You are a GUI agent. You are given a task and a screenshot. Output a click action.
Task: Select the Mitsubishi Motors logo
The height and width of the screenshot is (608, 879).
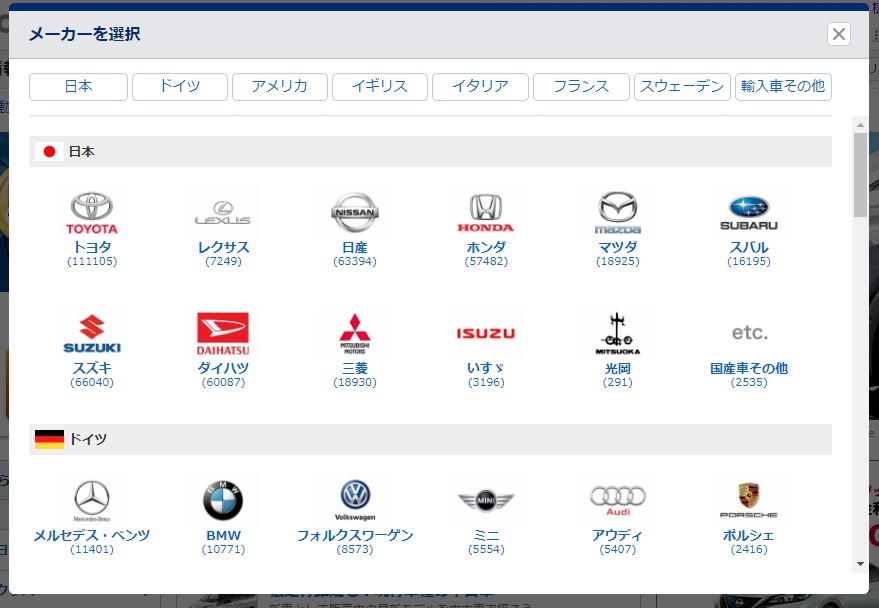(x=355, y=334)
